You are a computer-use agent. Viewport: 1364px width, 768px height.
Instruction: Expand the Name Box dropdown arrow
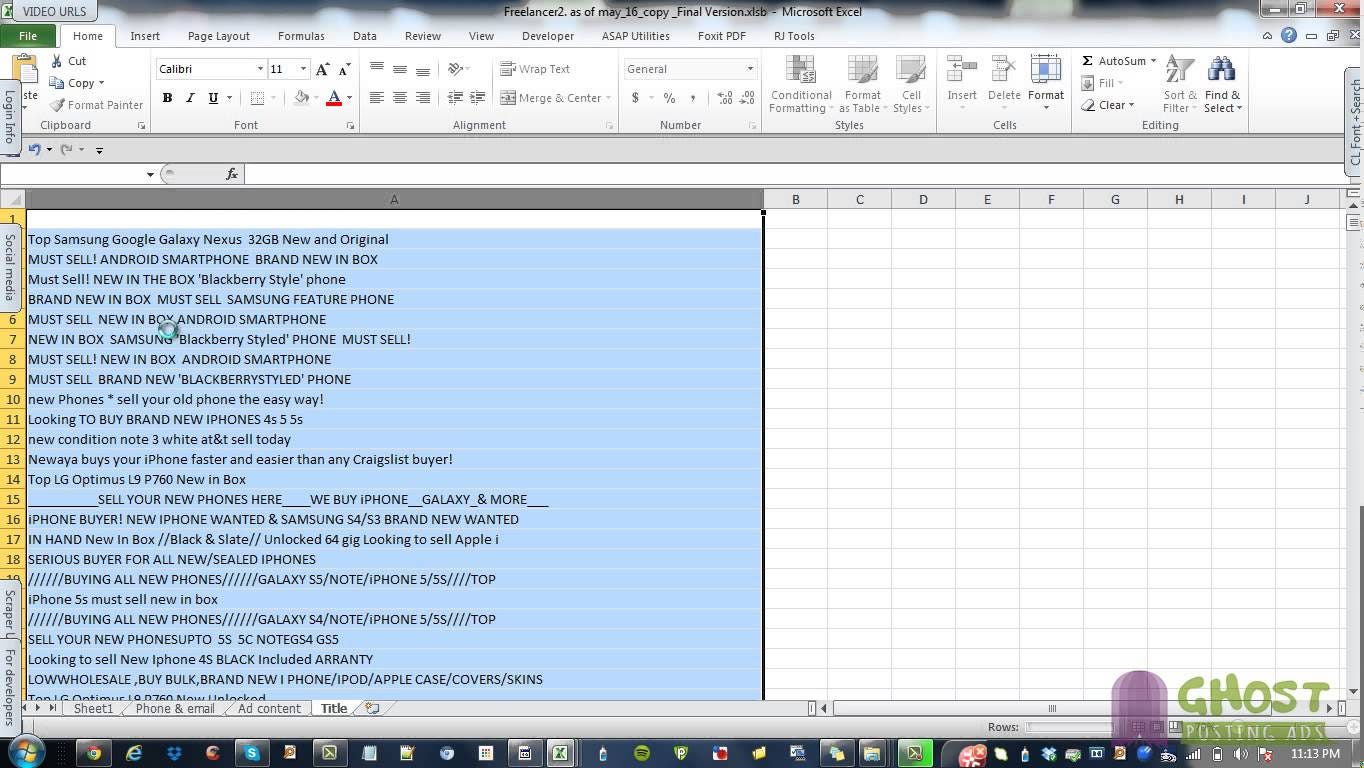pyautogui.click(x=150, y=174)
